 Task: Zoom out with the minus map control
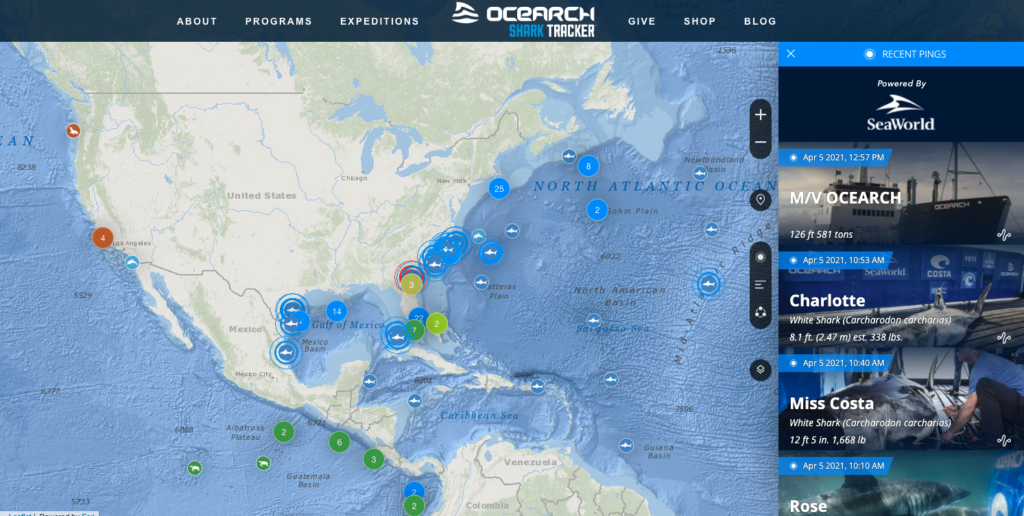[760, 142]
